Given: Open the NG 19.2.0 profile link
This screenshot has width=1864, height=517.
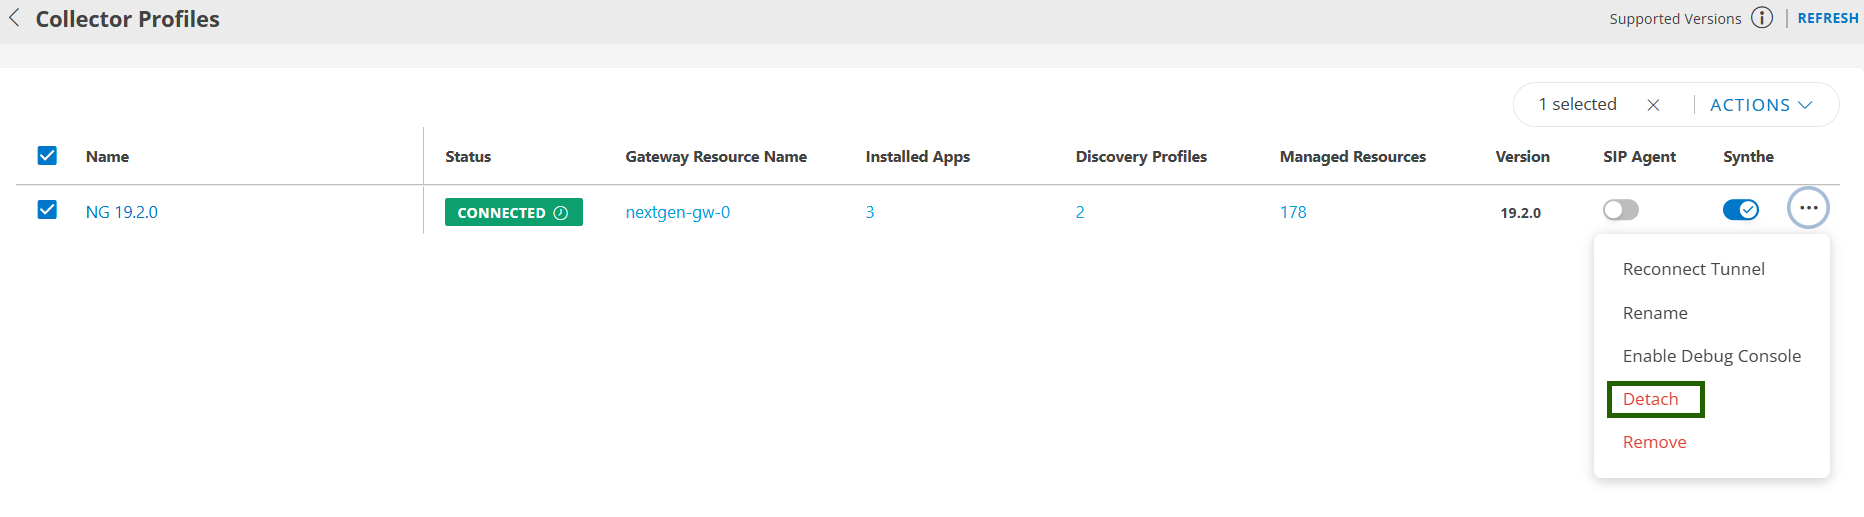Looking at the screenshot, I should [x=122, y=212].
